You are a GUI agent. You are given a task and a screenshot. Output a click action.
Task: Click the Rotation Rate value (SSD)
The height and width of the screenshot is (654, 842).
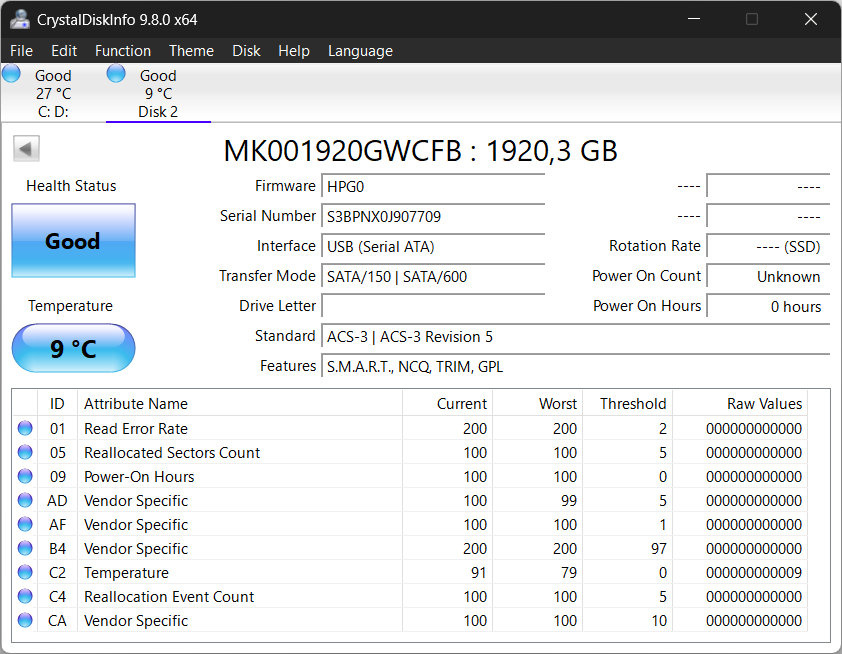(x=768, y=246)
